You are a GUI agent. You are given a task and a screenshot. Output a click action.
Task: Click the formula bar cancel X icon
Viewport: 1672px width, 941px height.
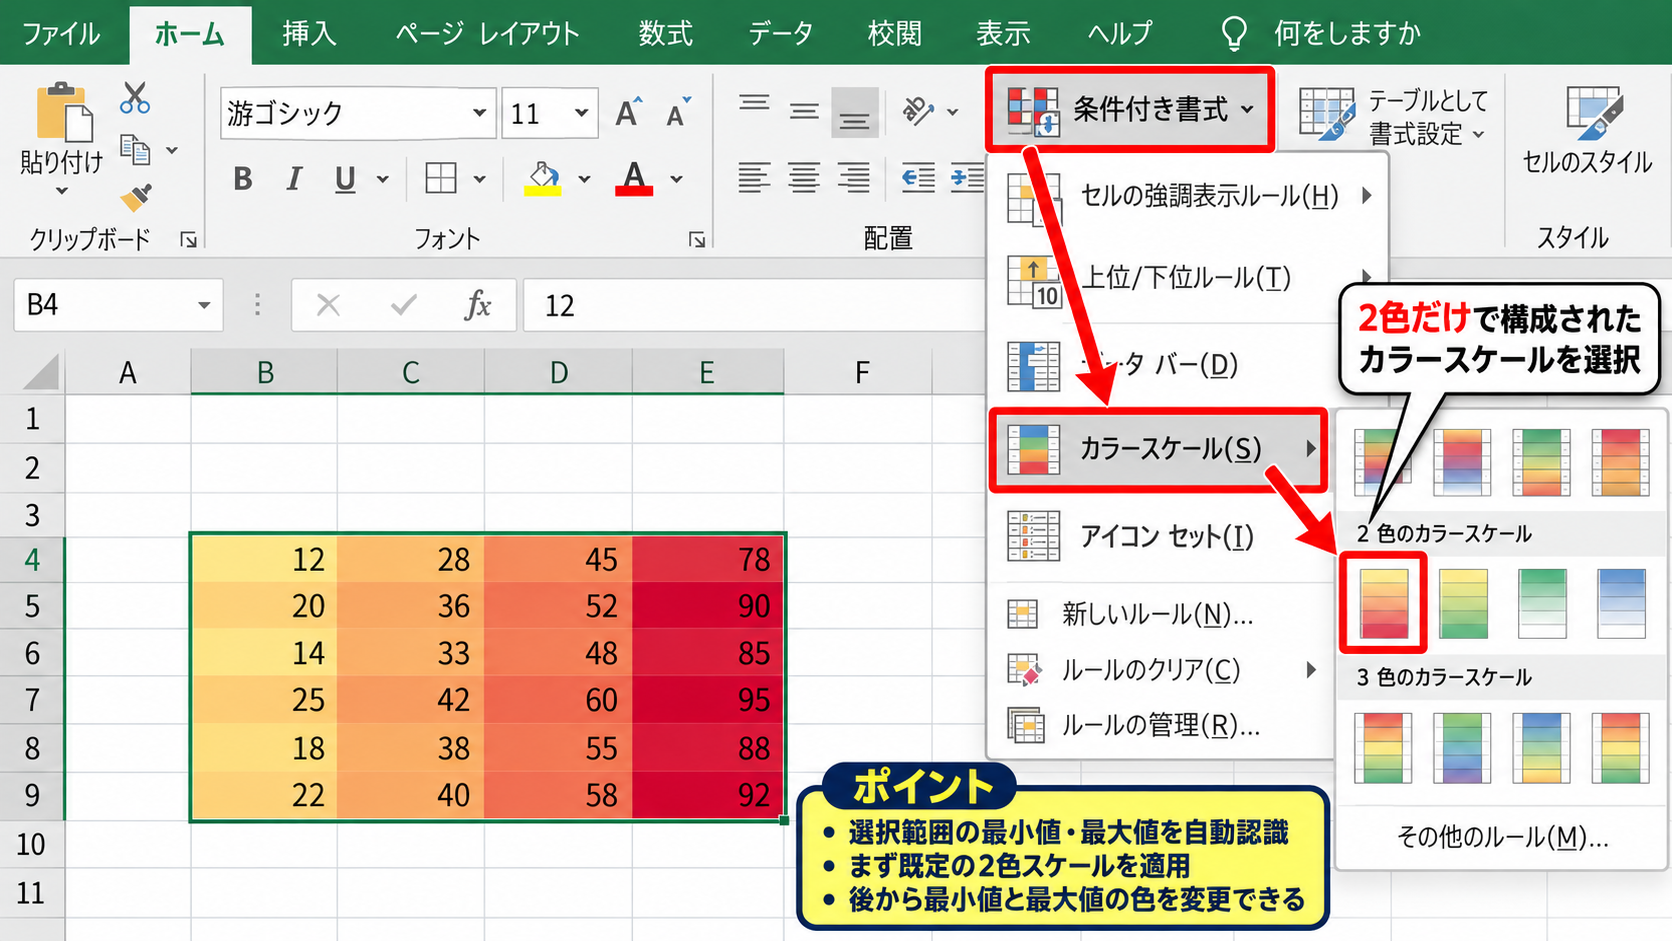point(328,305)
